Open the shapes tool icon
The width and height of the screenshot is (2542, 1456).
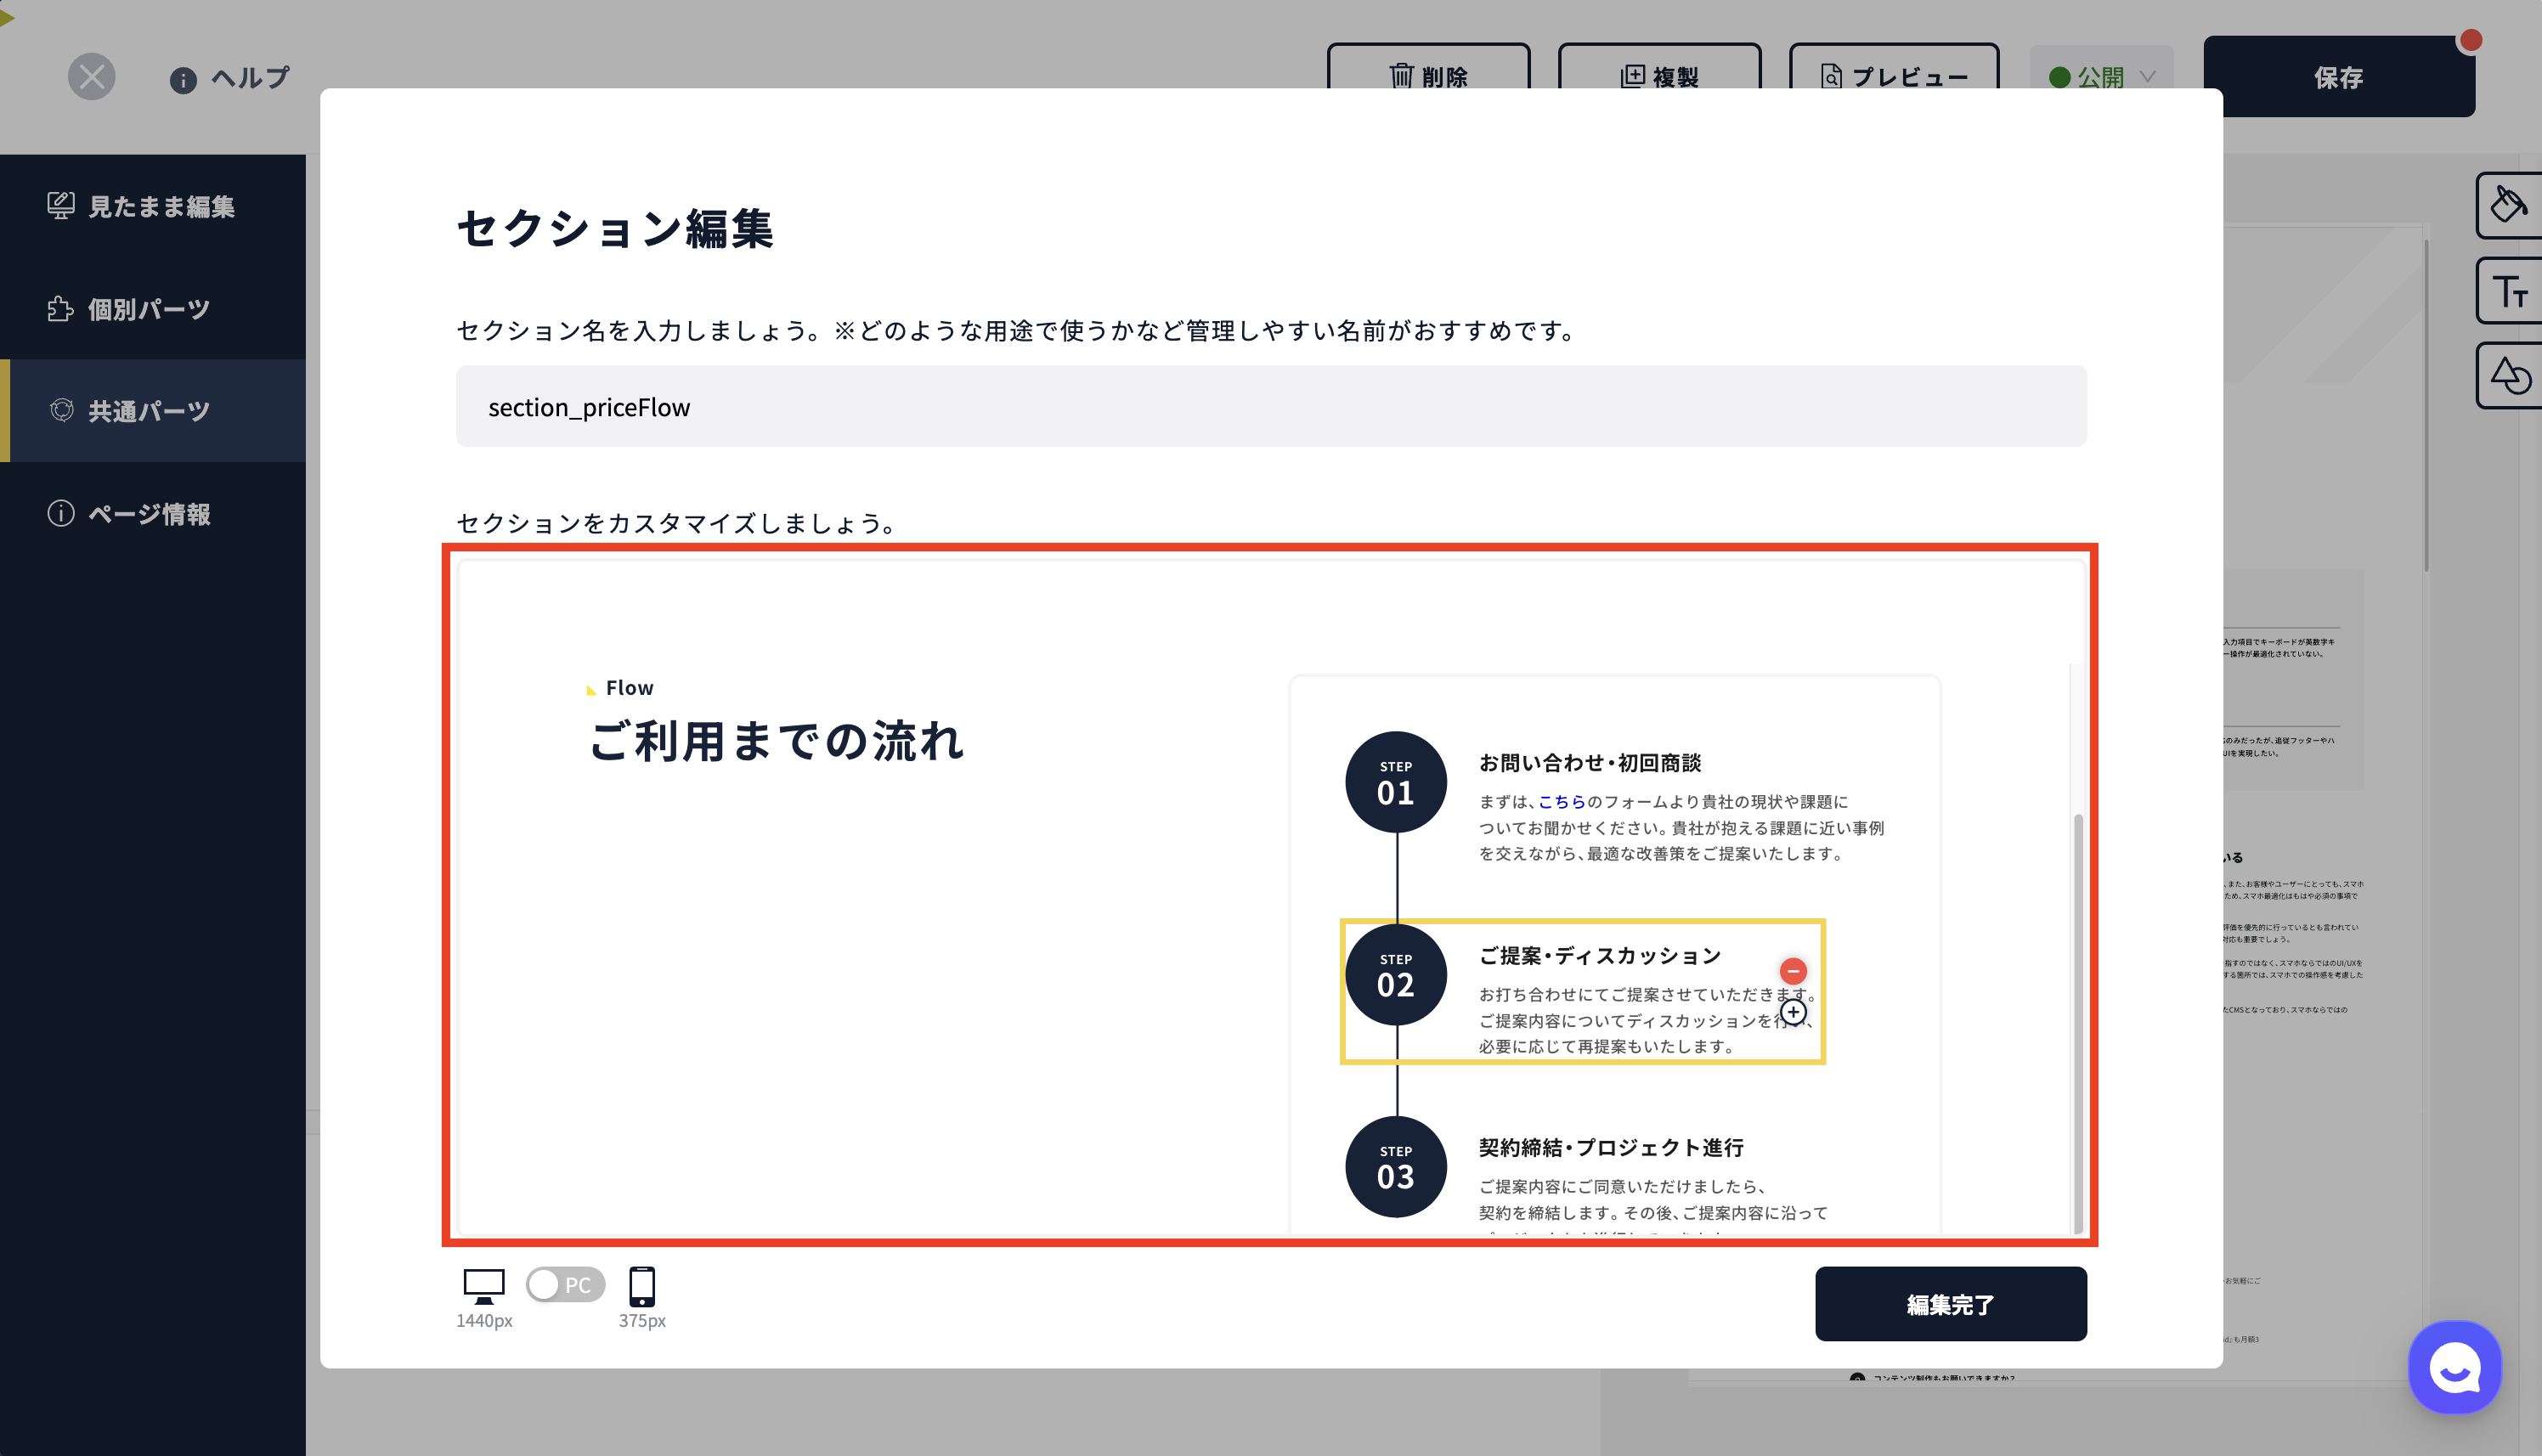pyautogui.click(x=2509, y=376)
